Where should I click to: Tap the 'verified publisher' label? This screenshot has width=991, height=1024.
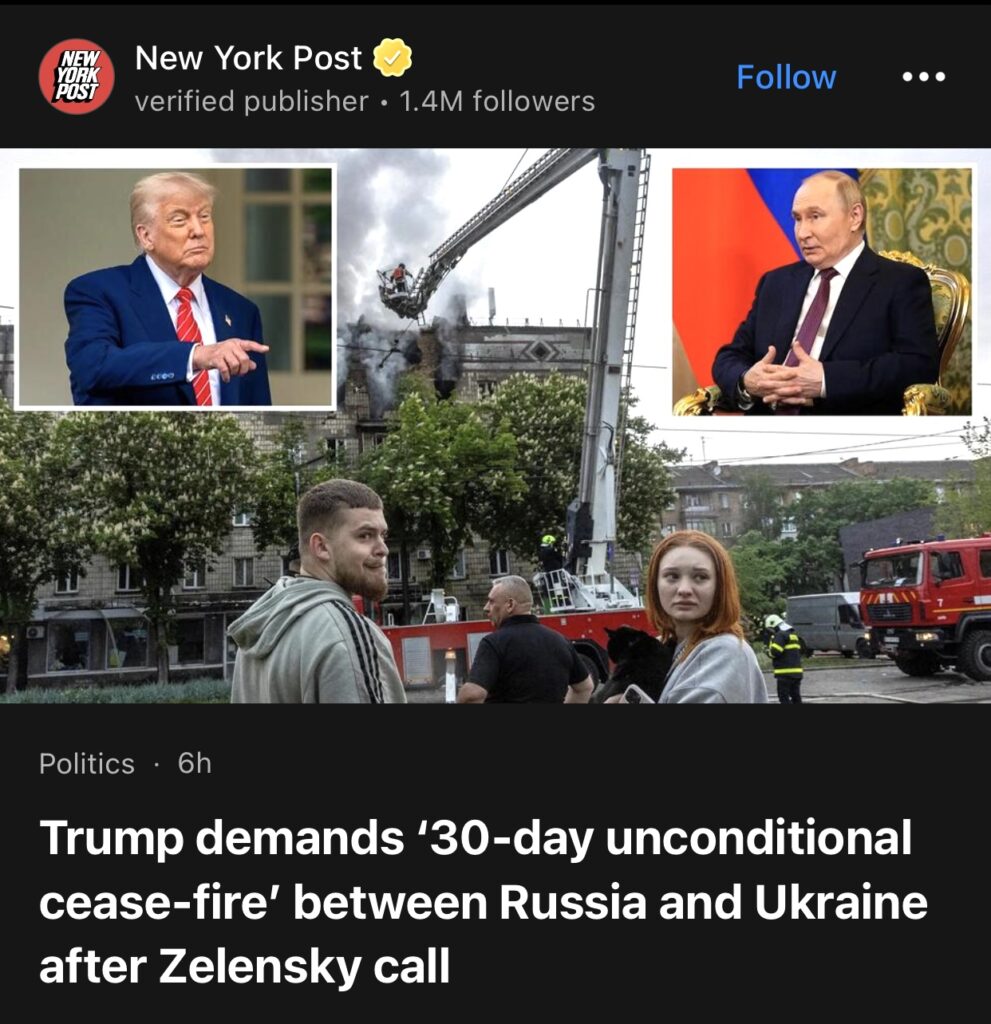(252, 101)
